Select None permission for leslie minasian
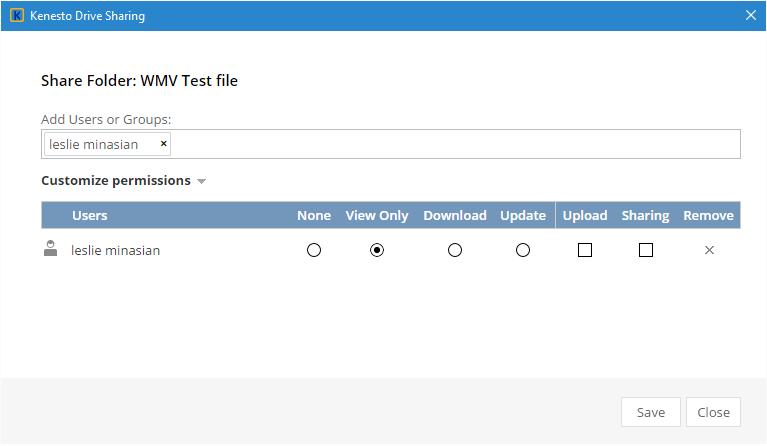This screenshot has width=767, height=446. (x=314, y=250)
